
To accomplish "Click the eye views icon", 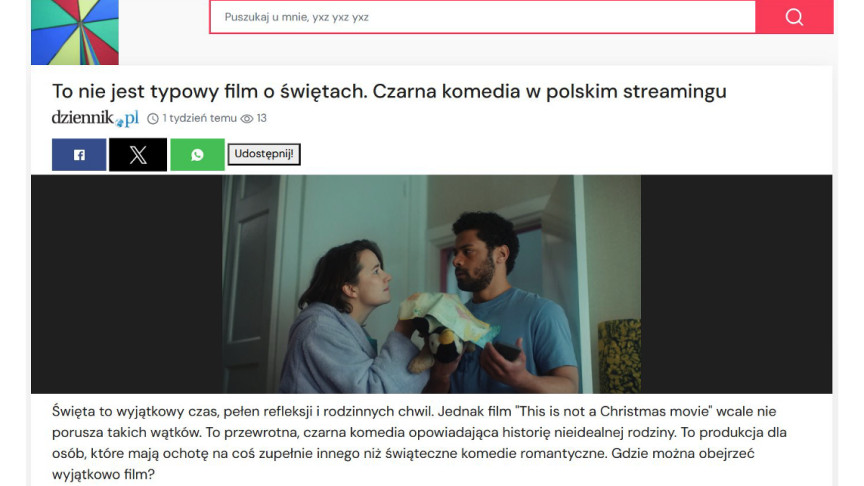I will point(247,118).
